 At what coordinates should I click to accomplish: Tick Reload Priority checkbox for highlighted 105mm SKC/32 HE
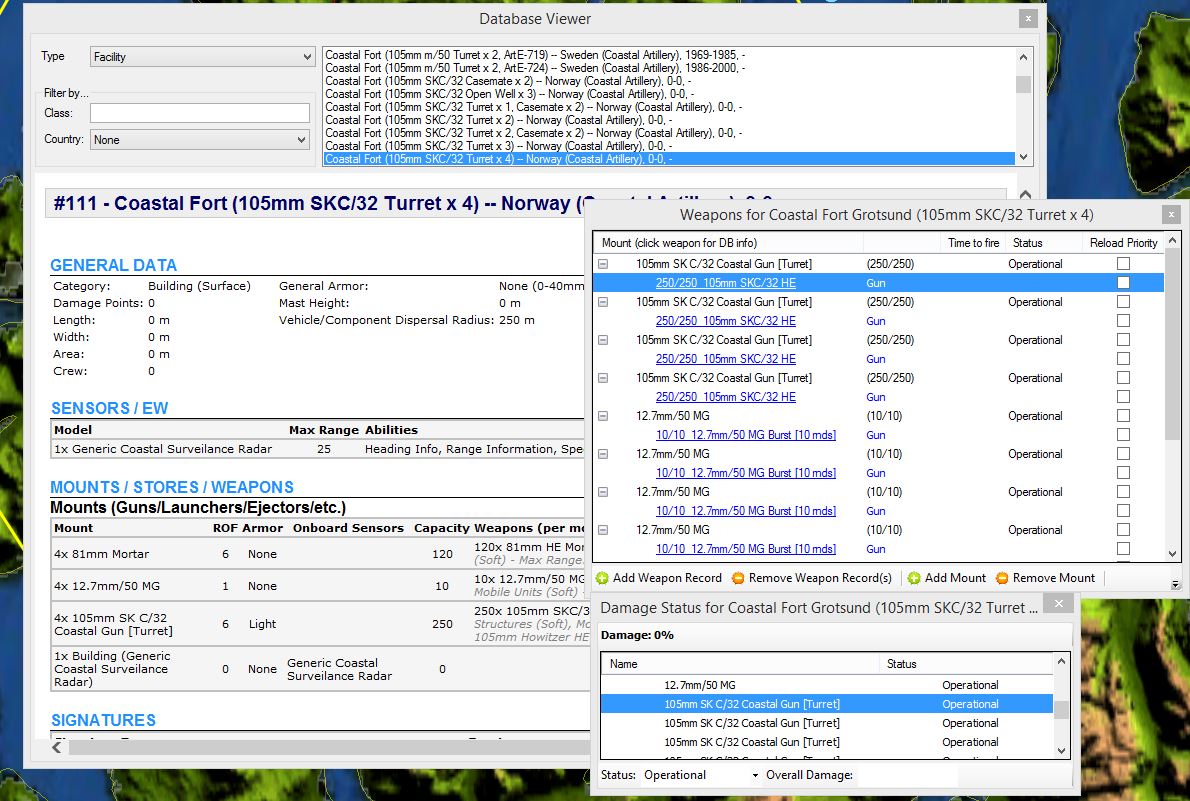point(1123,282)
